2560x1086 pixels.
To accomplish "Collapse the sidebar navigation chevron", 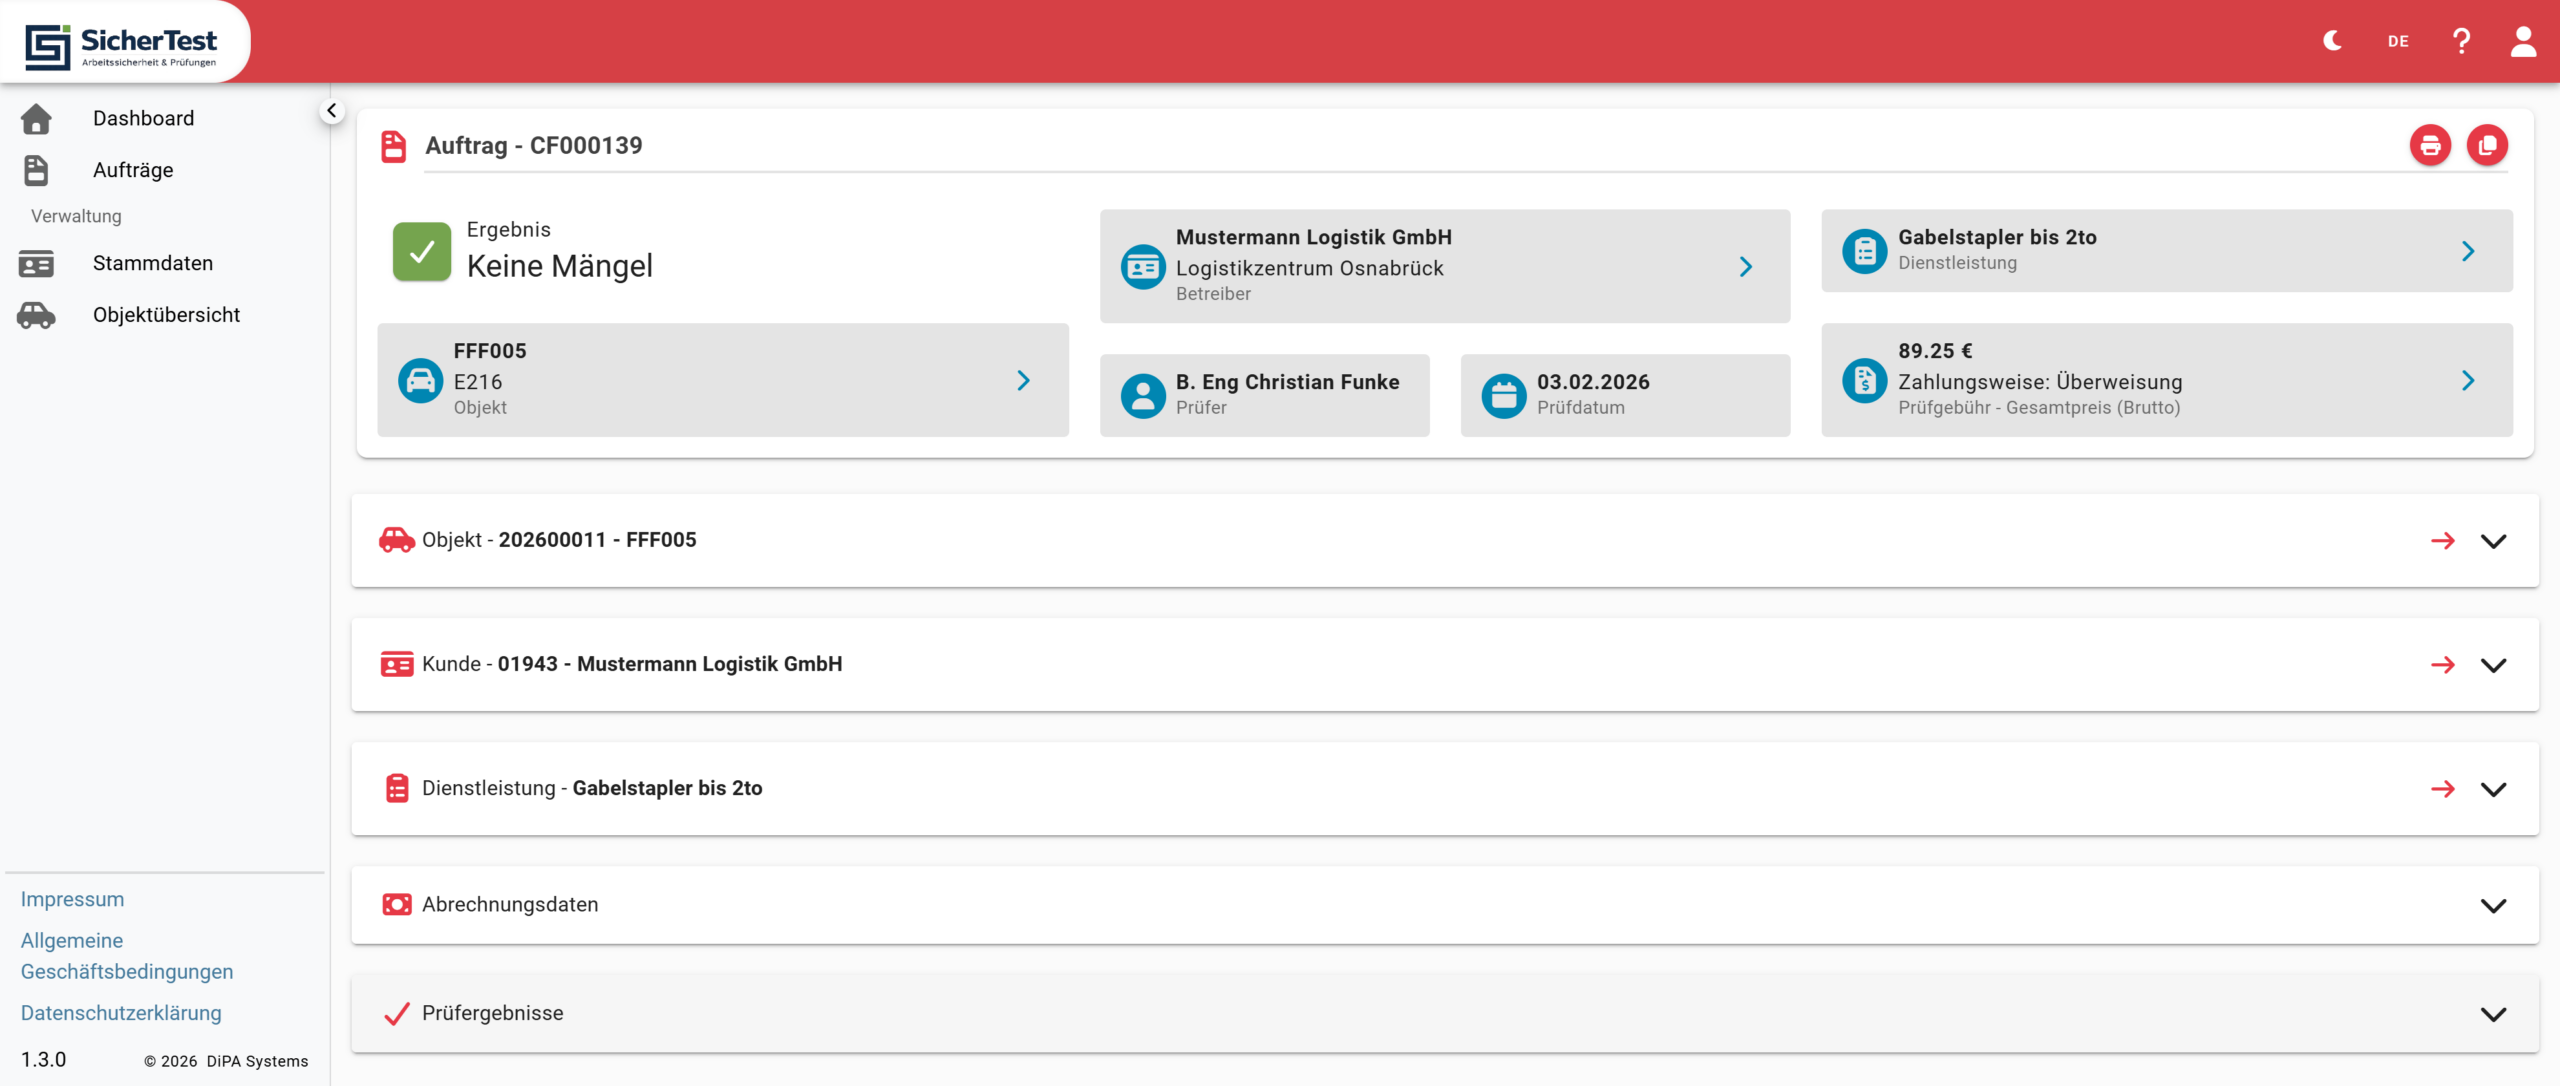I will point(332,111).
